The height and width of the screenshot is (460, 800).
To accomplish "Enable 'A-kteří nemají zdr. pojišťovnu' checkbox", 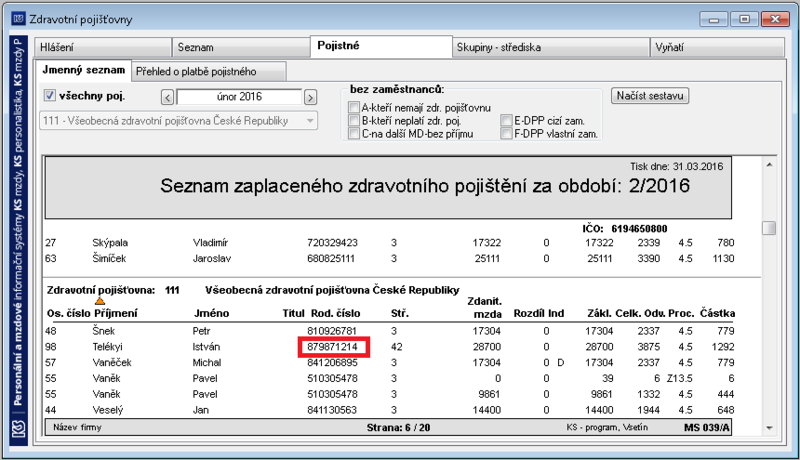I will tap(354, 108).
